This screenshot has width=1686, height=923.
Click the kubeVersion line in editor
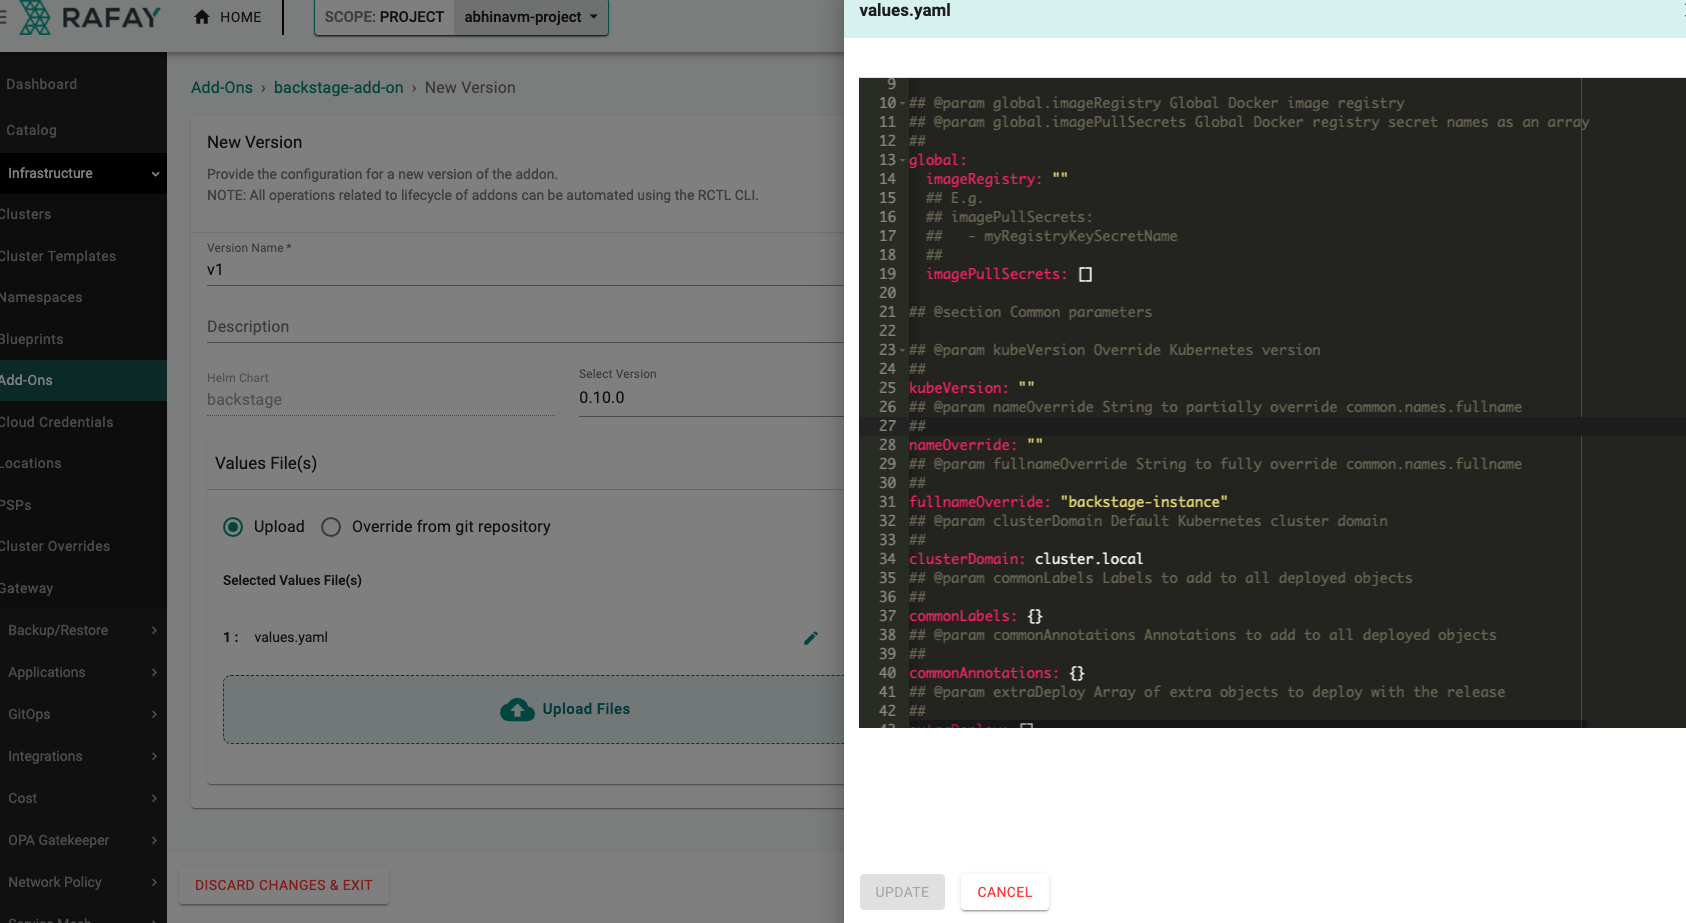(x=972, y=388)
